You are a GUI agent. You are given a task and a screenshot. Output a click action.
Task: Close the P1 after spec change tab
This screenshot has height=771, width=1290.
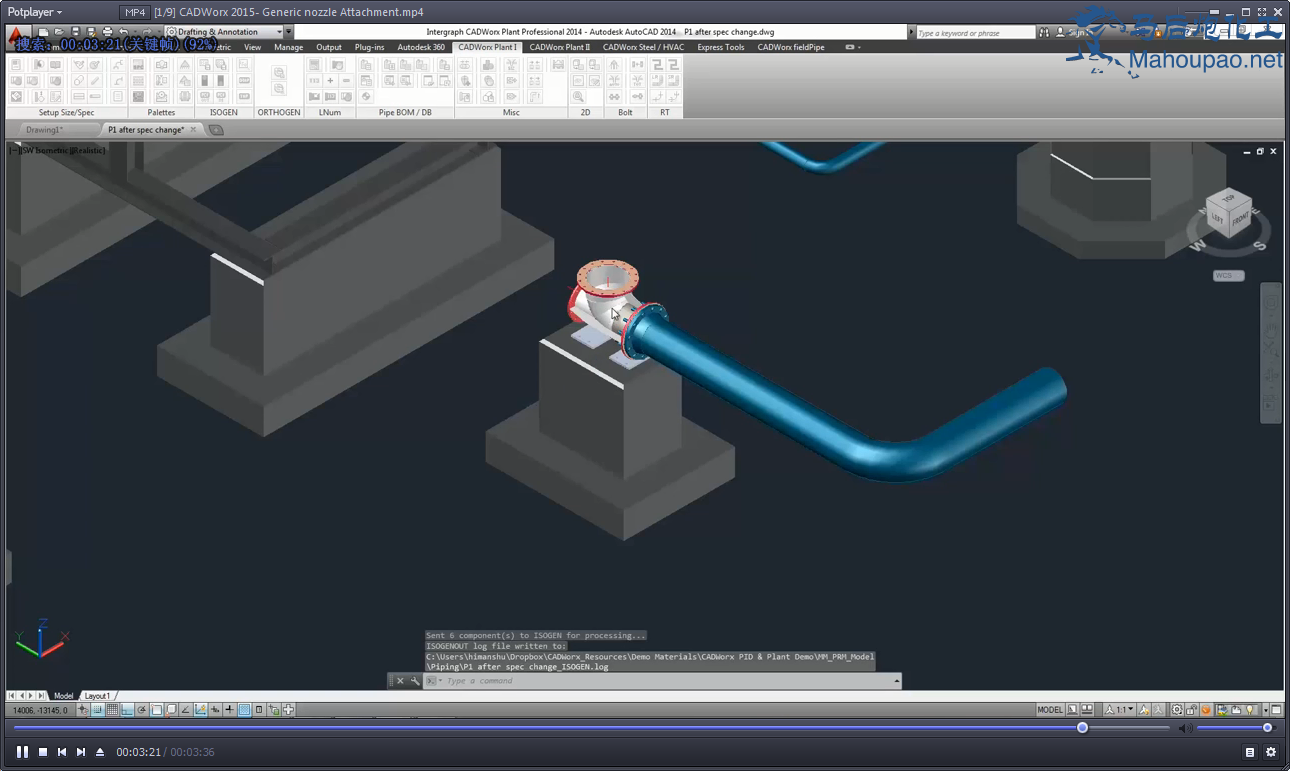point(192,129)
